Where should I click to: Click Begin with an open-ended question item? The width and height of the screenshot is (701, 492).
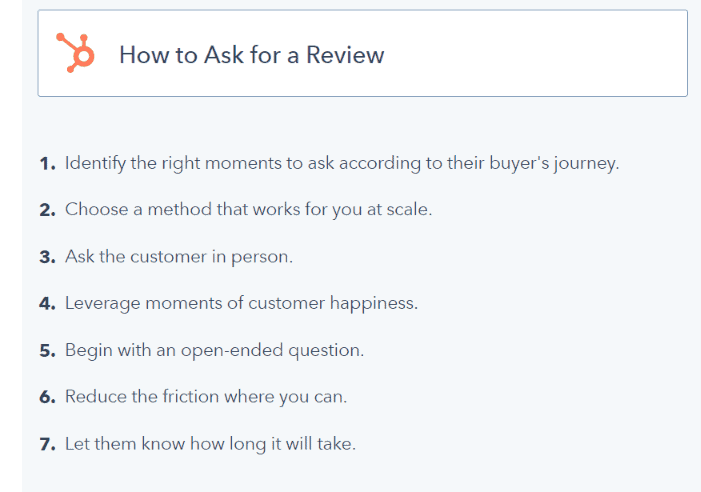click(215, 350)
